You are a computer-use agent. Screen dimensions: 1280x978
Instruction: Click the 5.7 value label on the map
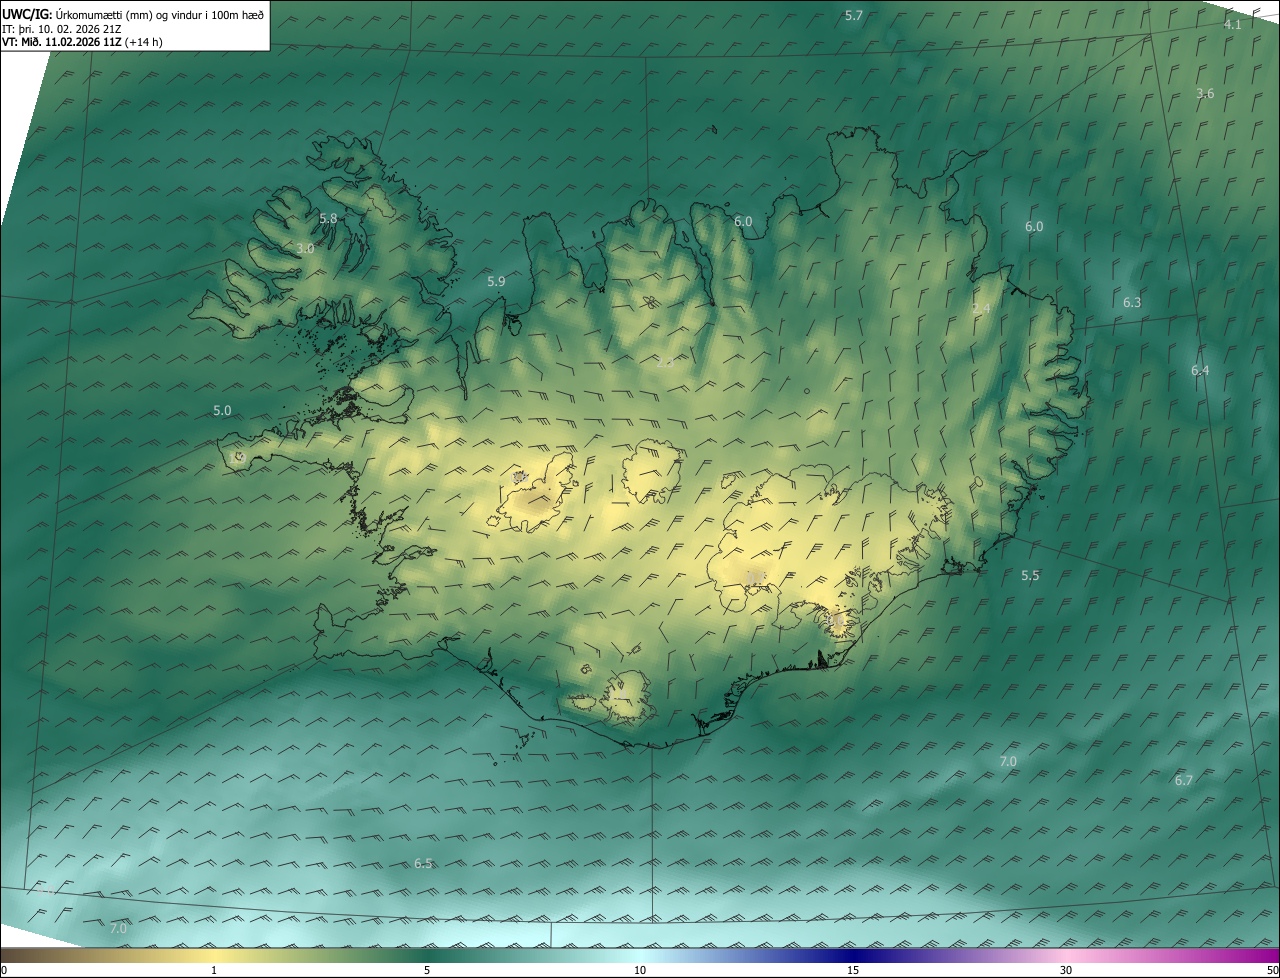click(x=854, y=15)
